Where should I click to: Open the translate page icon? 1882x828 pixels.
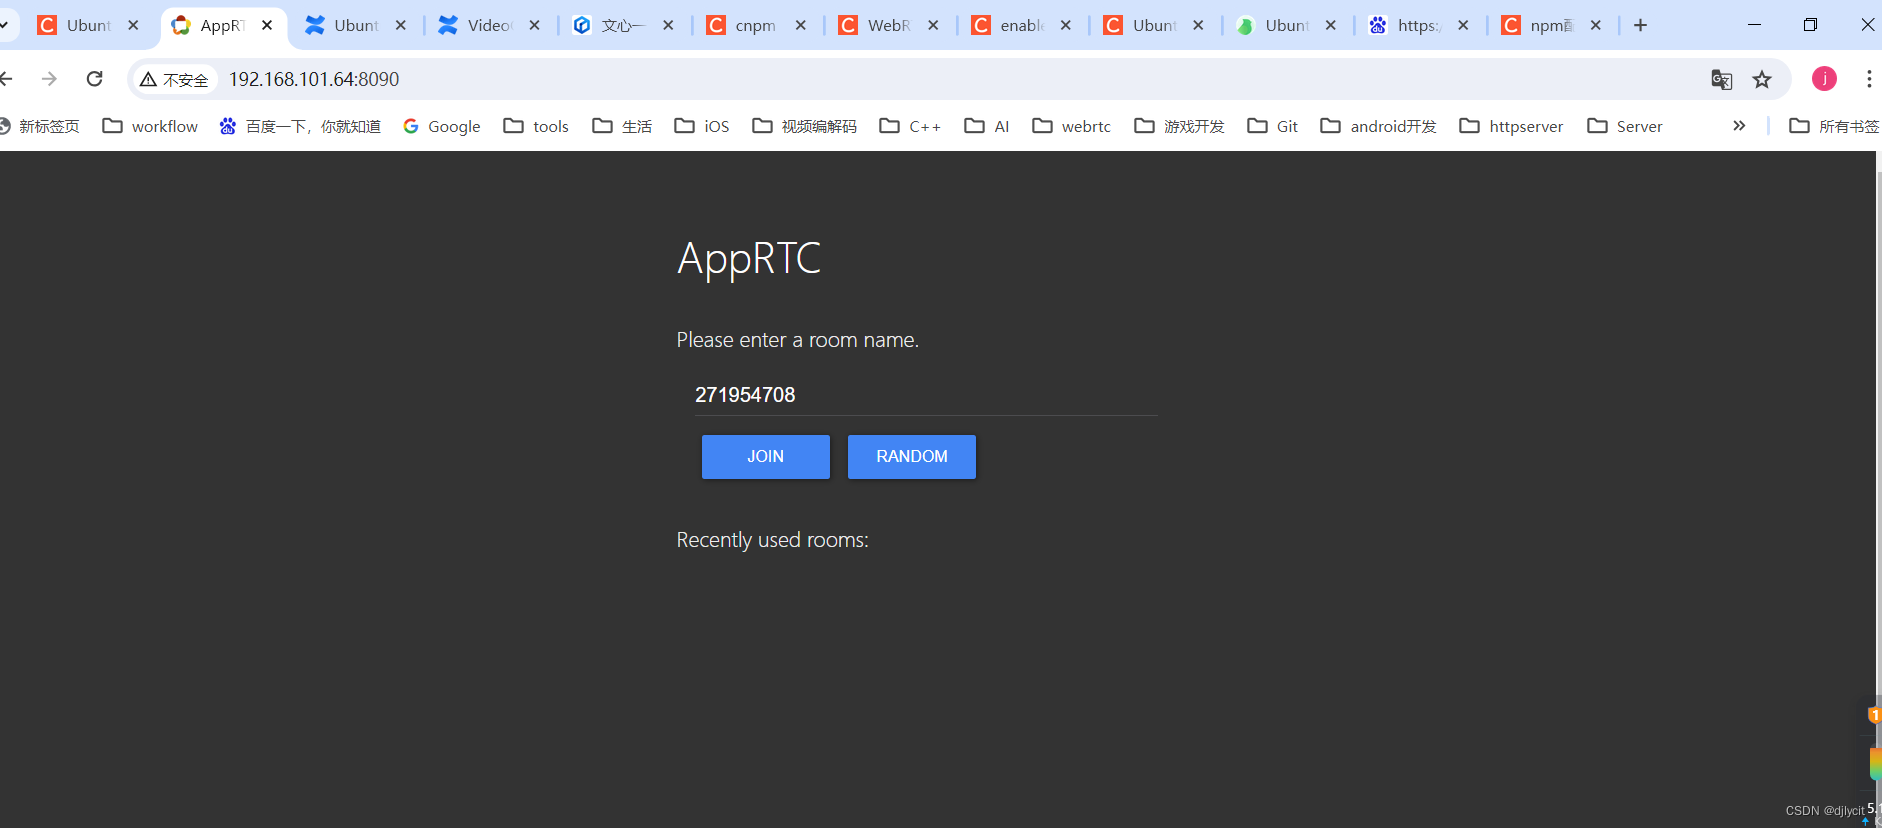coord(1721,79)
